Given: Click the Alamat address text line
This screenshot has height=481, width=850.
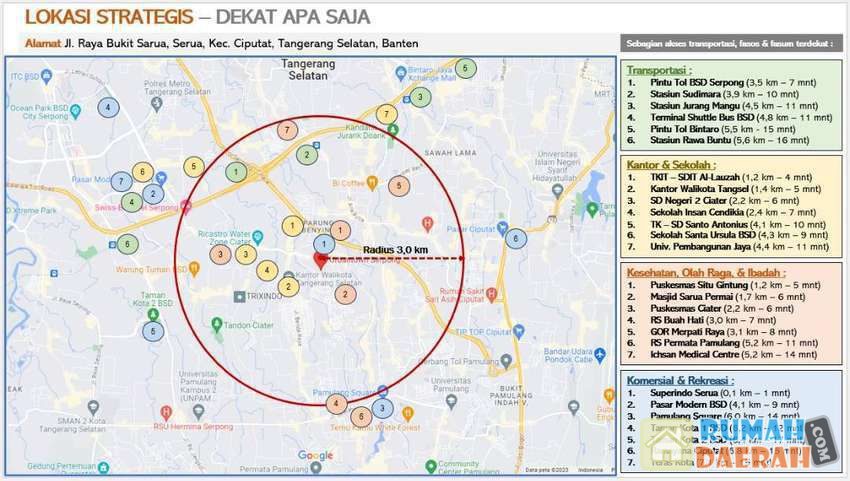Looking at the screenshot, I should coord(220,43).
